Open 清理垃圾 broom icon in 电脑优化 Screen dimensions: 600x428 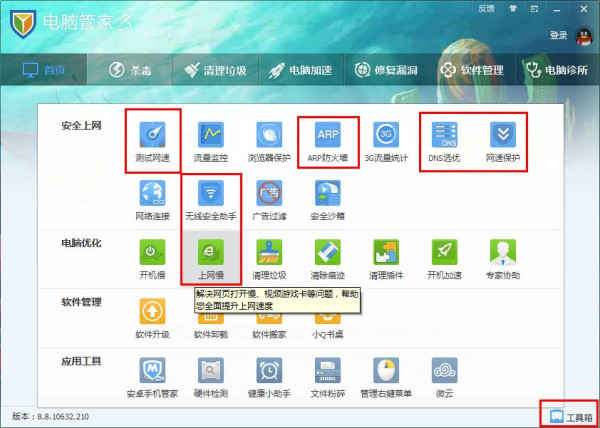tap(269, 259)
